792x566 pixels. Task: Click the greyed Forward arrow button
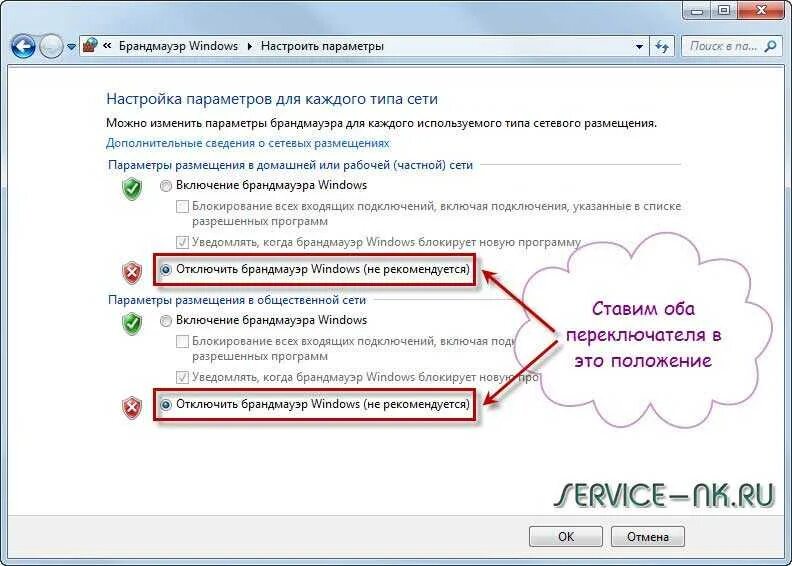coord(51,46)
